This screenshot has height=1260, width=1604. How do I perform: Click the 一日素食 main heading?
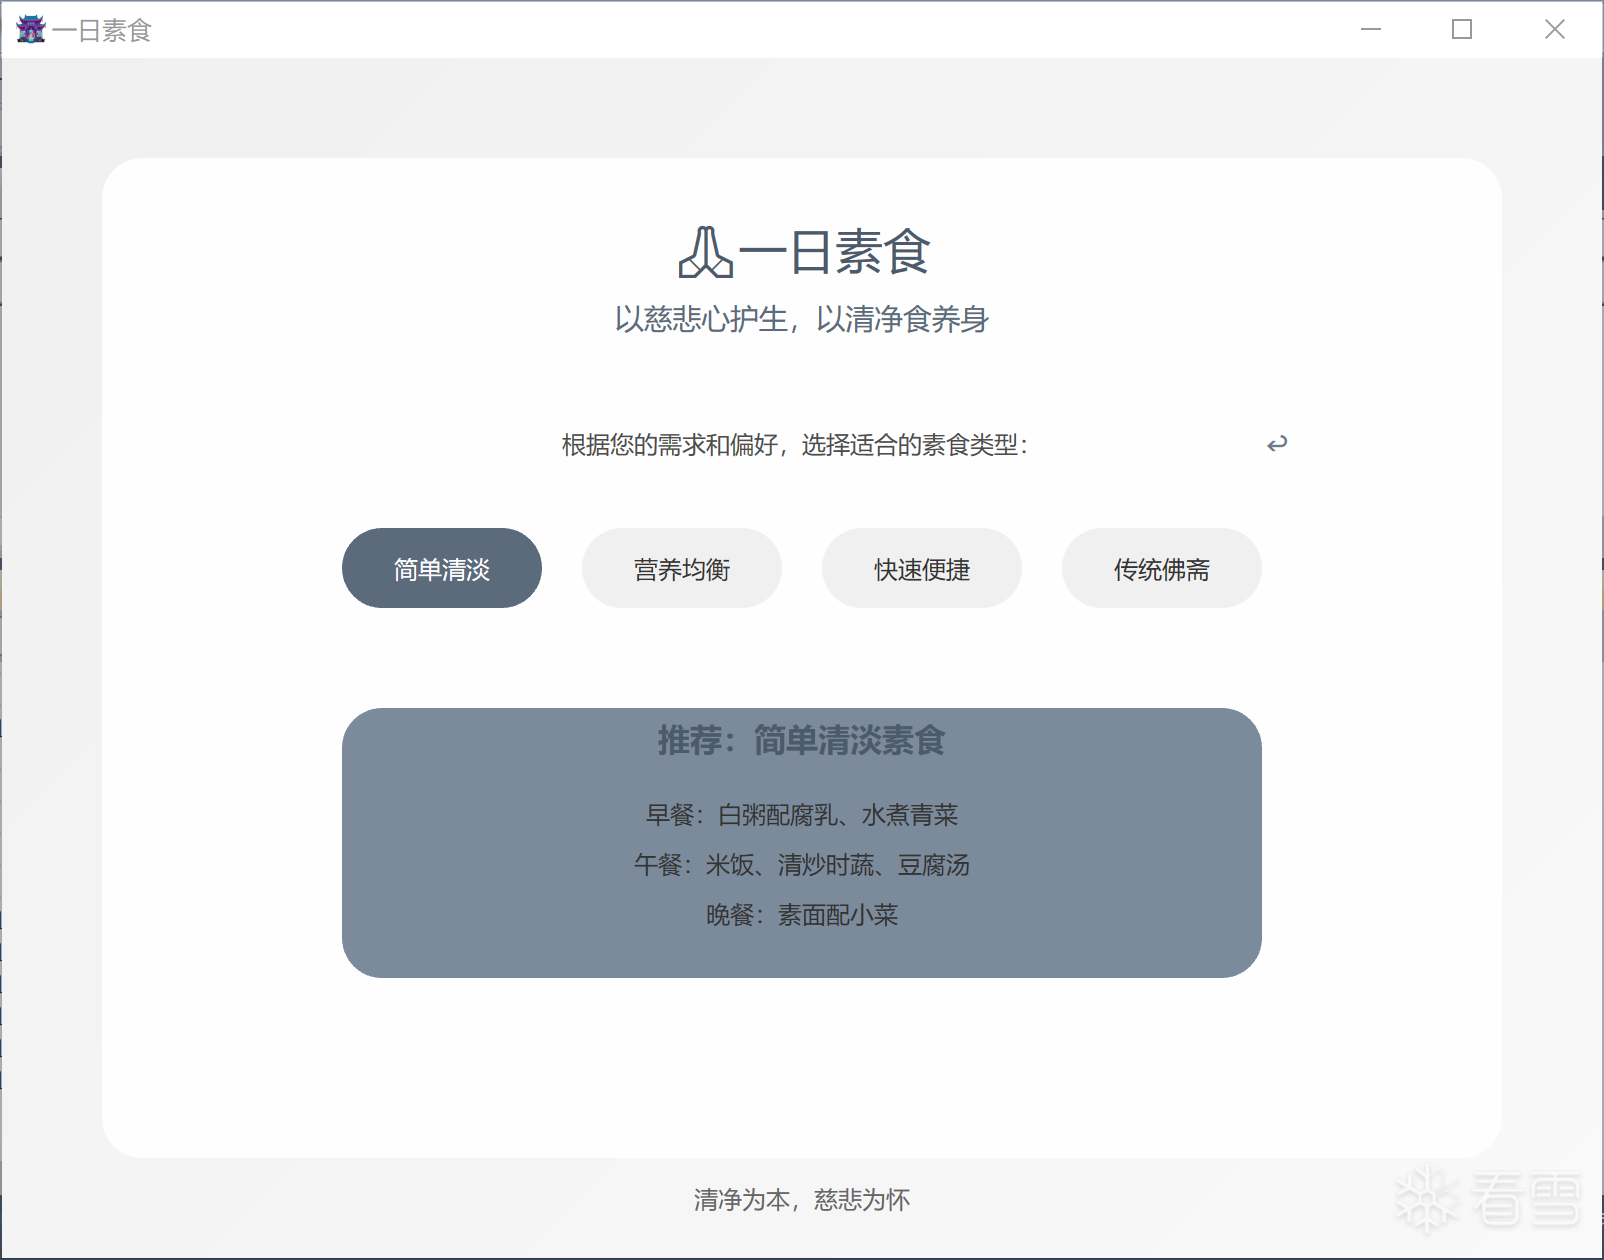pyautogui.click(x=834, y=252)
